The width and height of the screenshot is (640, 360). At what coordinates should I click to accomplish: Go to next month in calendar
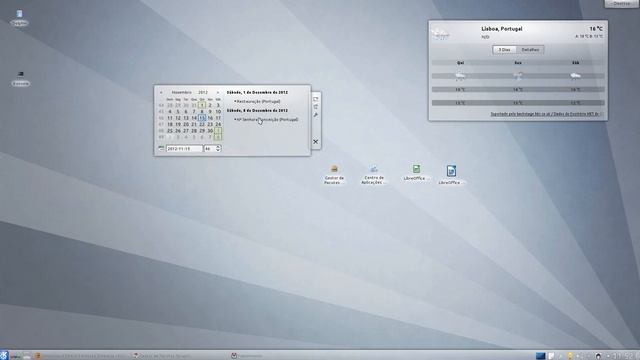(218, 93)
